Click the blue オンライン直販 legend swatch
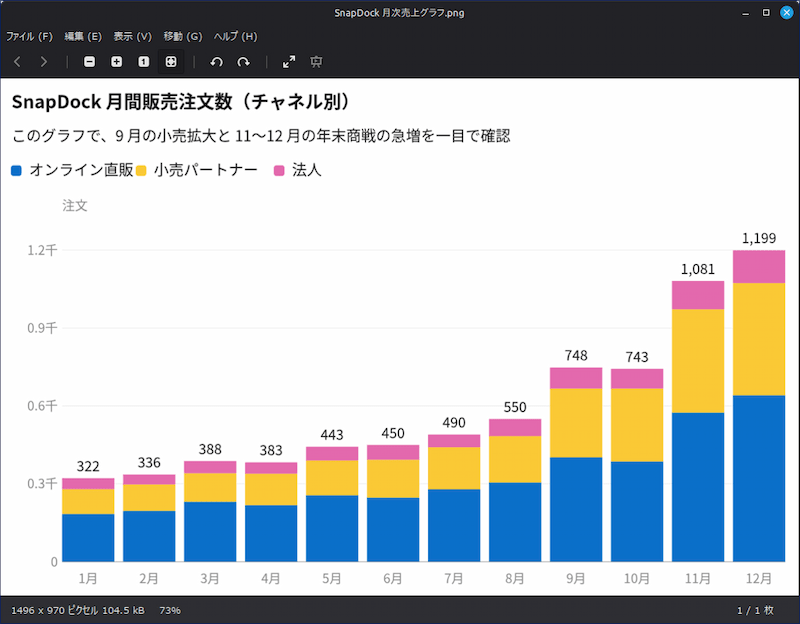Viewport: 800px width, 624px height. click(x=16, y=170)
